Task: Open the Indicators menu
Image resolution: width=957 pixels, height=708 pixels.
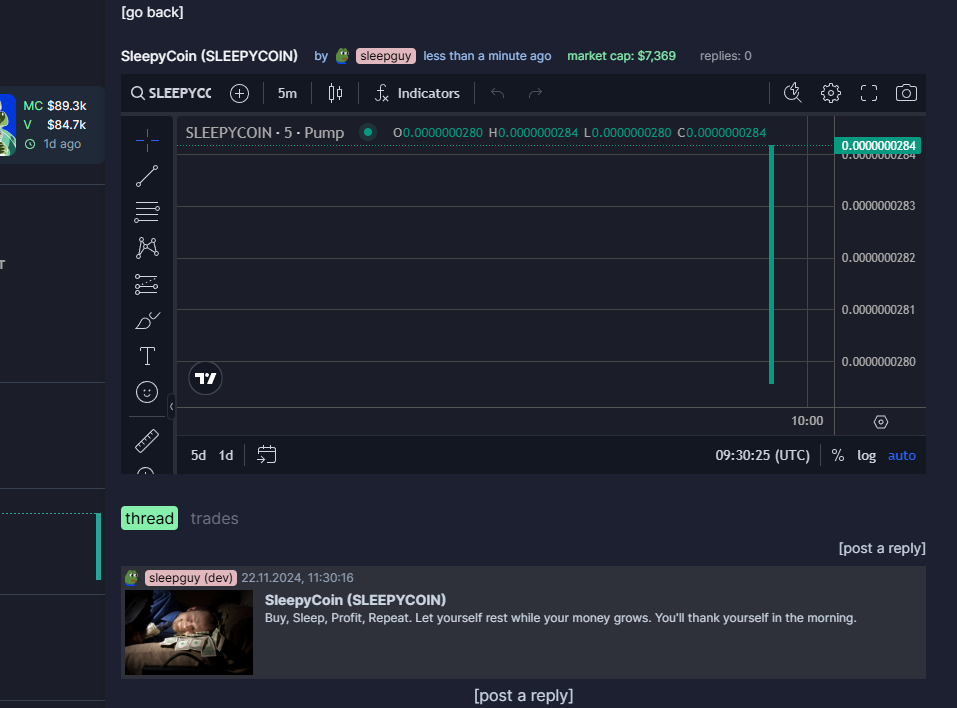Action: (417, 93)
